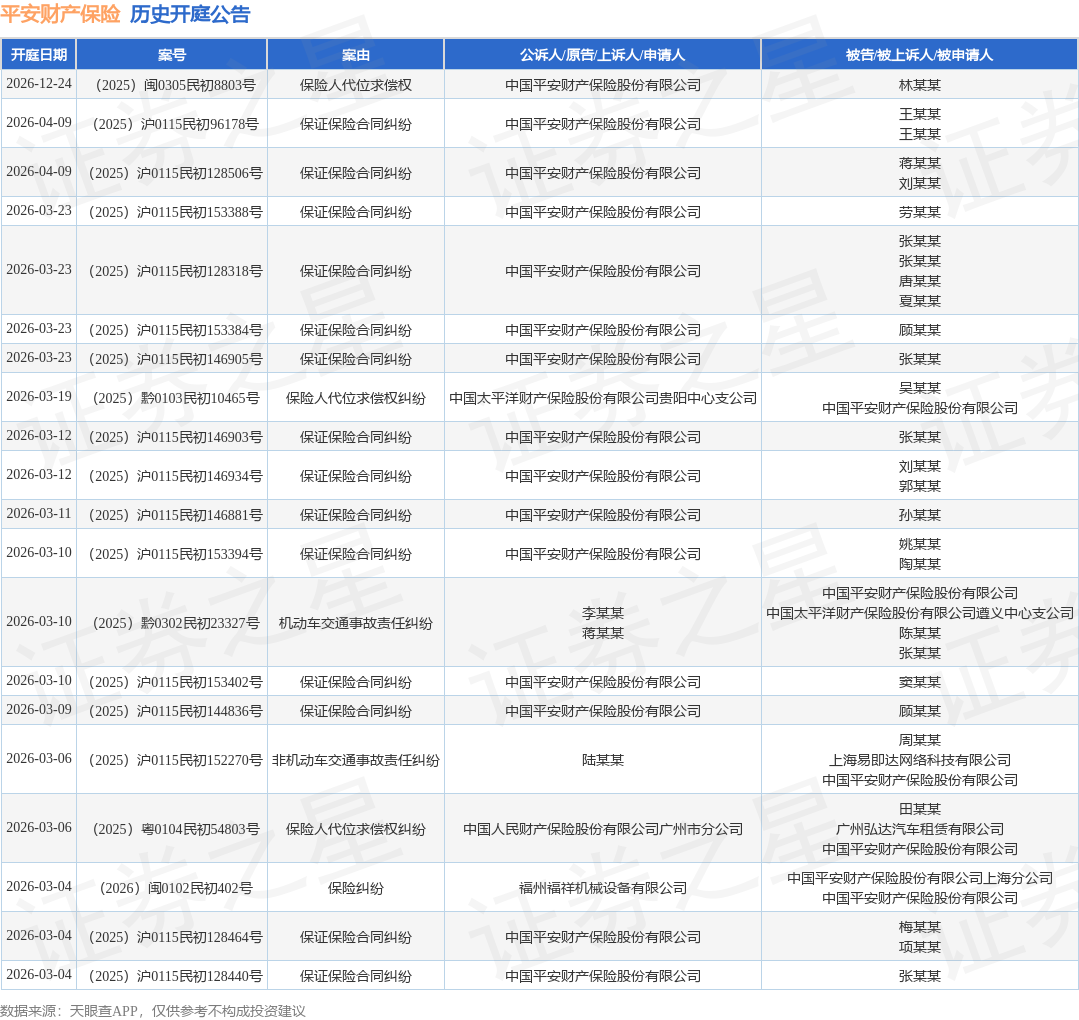Screen dimensions: 1079x1020
Task: Click date cell 2026-03-09
Action: 39,710
